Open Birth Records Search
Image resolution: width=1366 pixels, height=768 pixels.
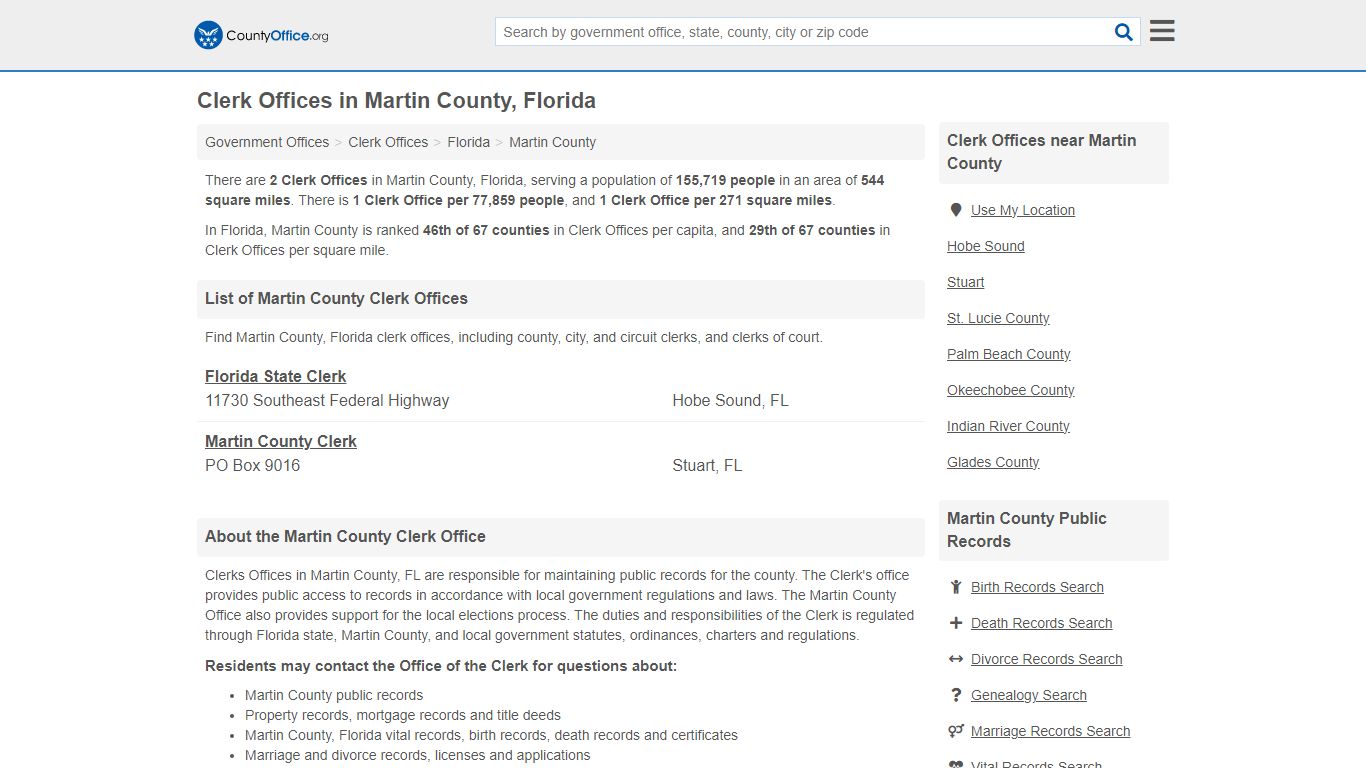1037,587
